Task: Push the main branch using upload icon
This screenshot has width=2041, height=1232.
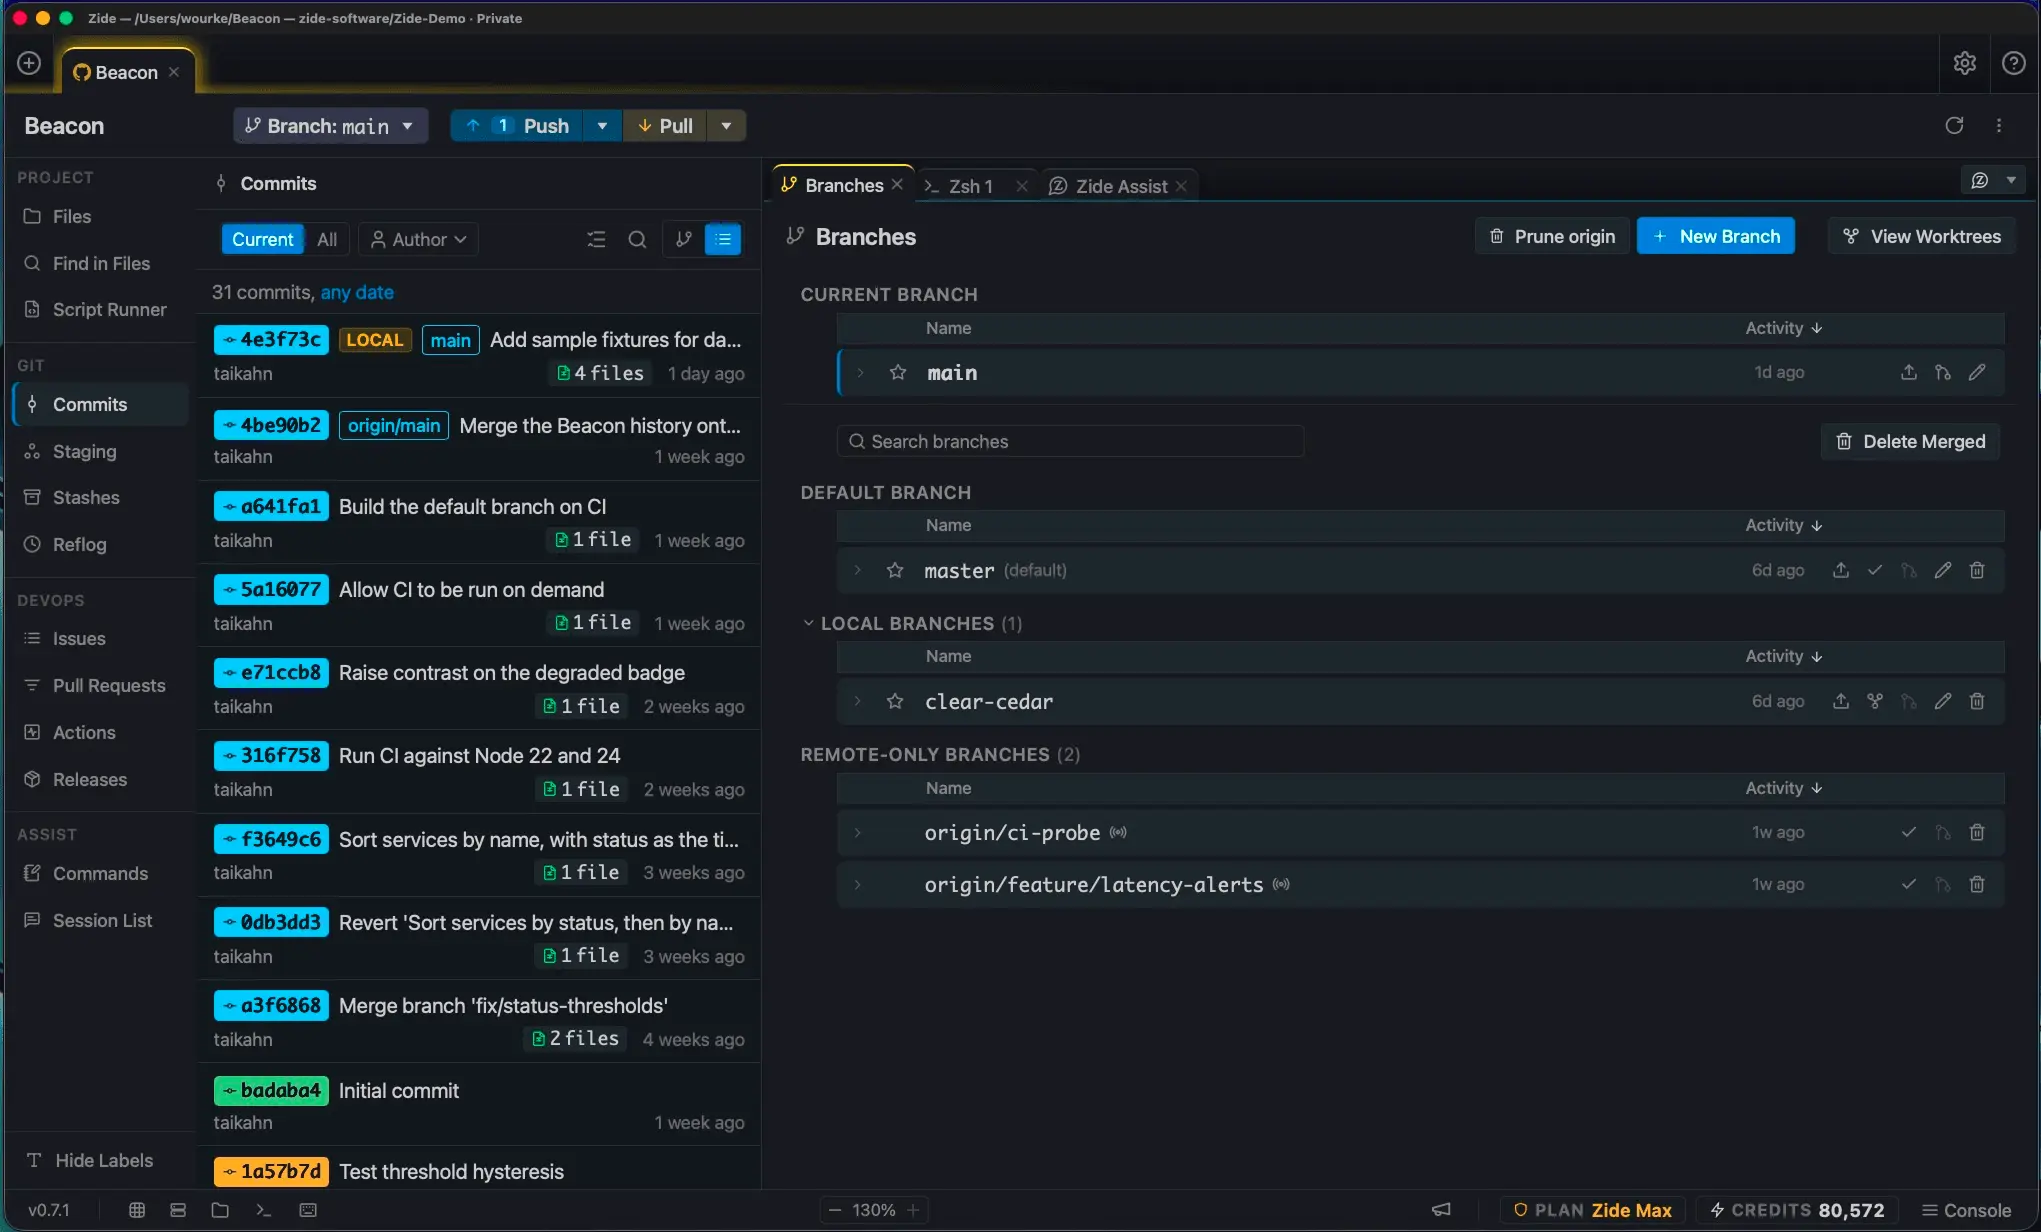Action: [1909, 372]
